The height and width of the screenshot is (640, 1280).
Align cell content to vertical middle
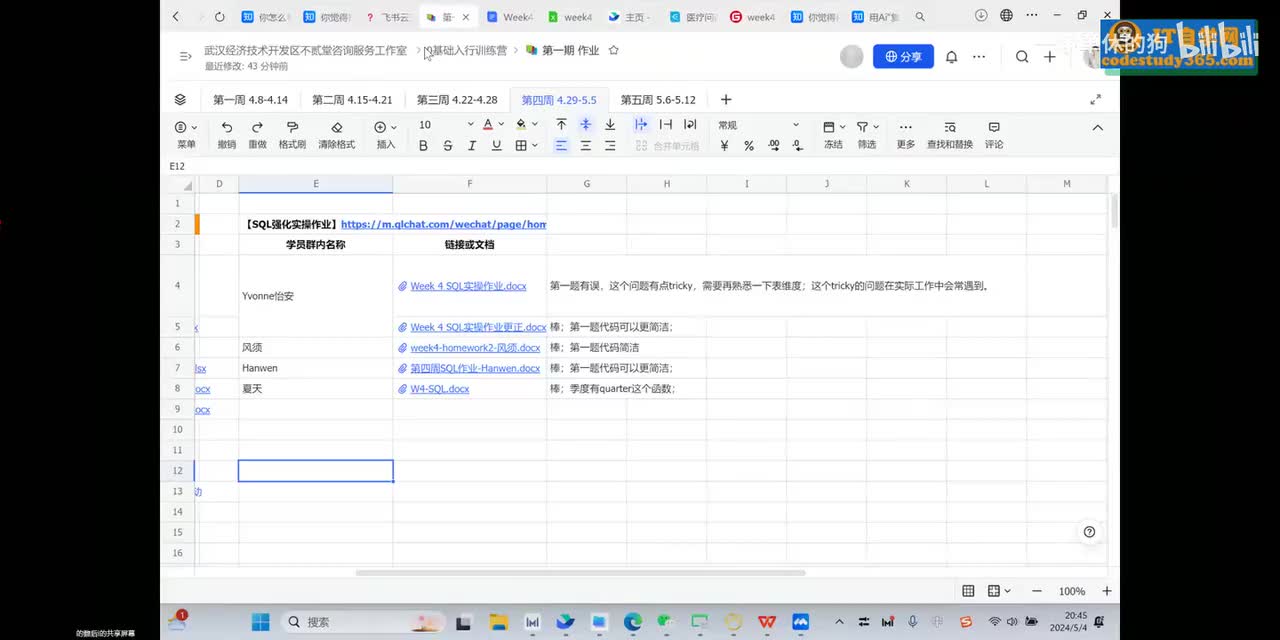click(x=586, y=125)
